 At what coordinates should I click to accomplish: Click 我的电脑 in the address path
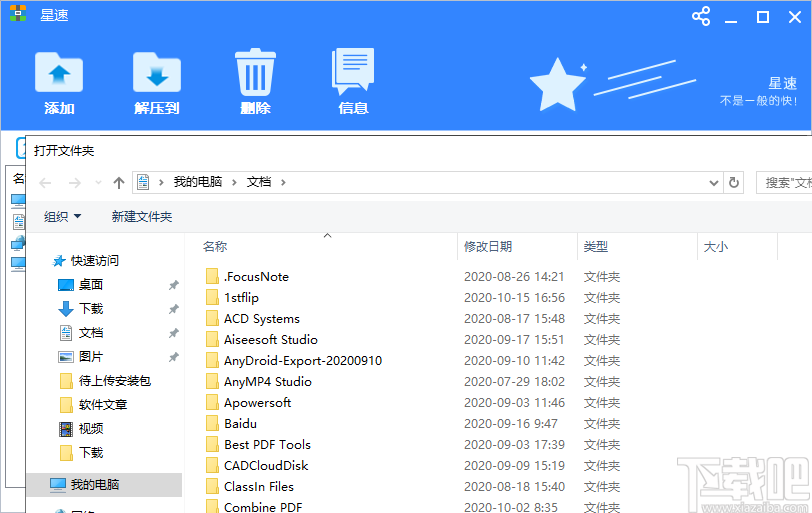tap(197, 182)
